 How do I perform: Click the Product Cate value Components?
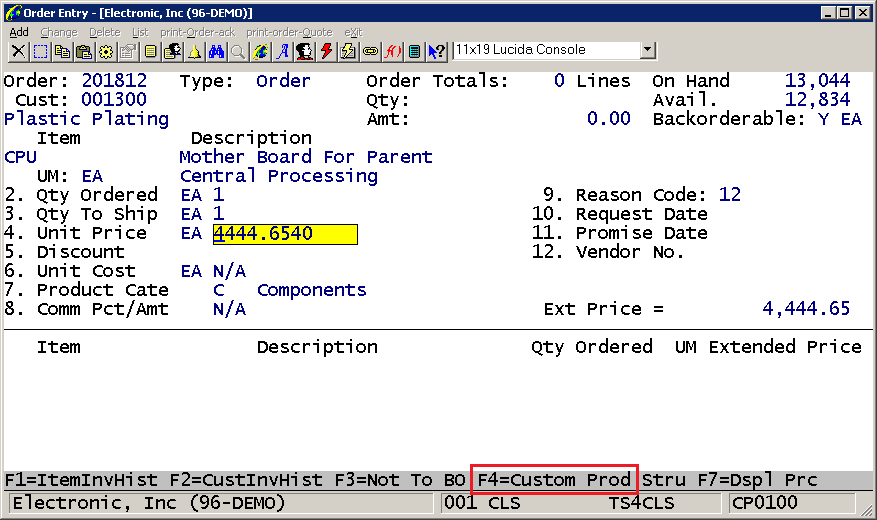(x=312, y=290)
